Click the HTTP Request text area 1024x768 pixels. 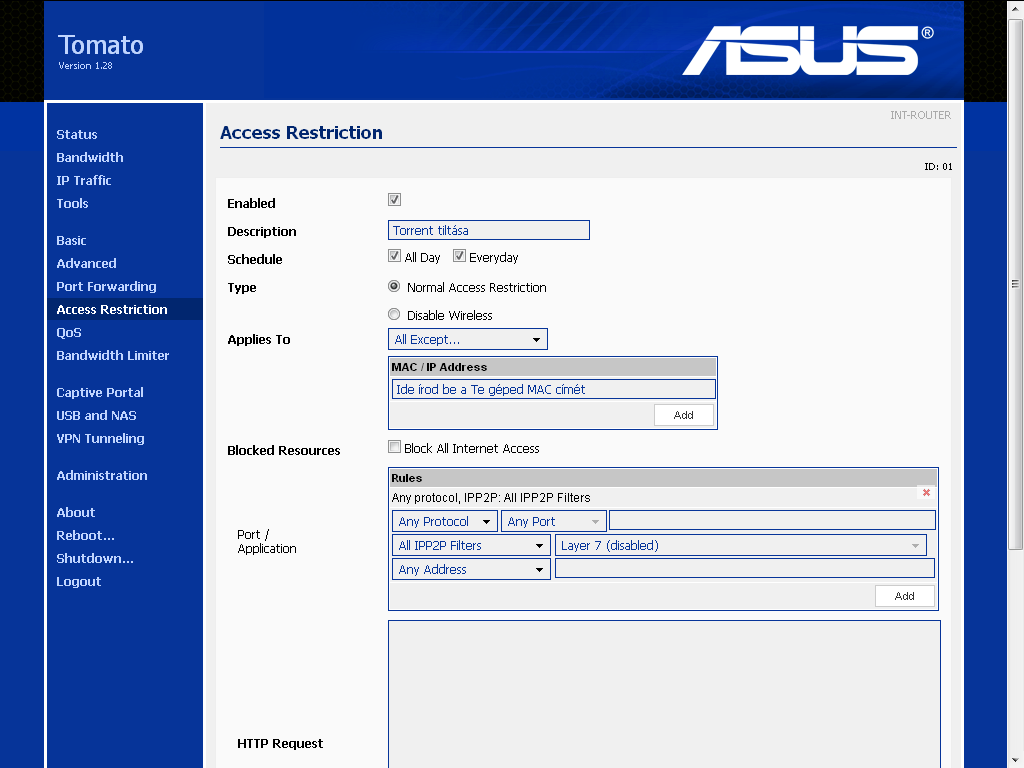664,694
